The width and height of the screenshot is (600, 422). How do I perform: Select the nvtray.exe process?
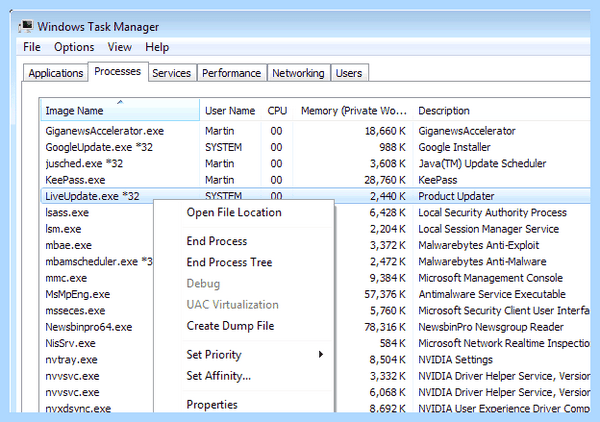tap(71, 360)
